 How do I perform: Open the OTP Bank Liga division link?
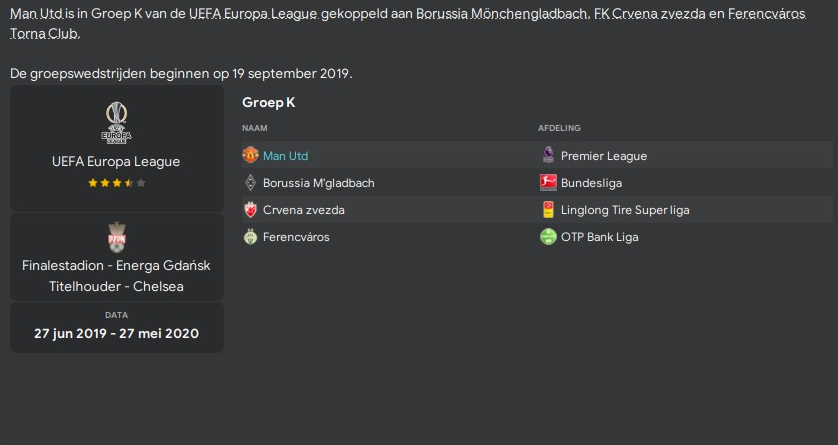tap(600, 237)
